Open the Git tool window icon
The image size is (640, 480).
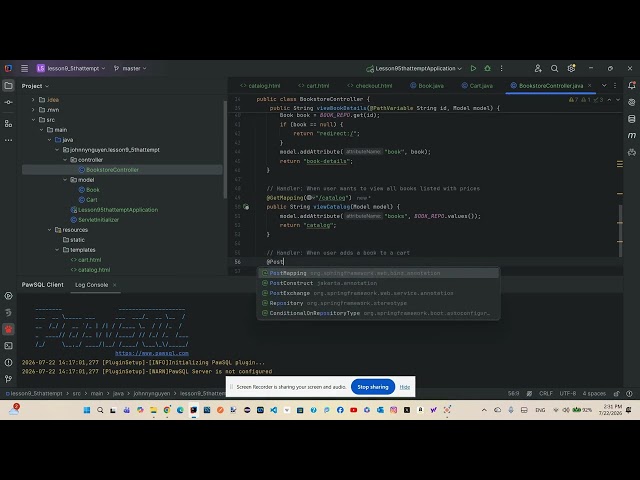click(x=8, y=379)
